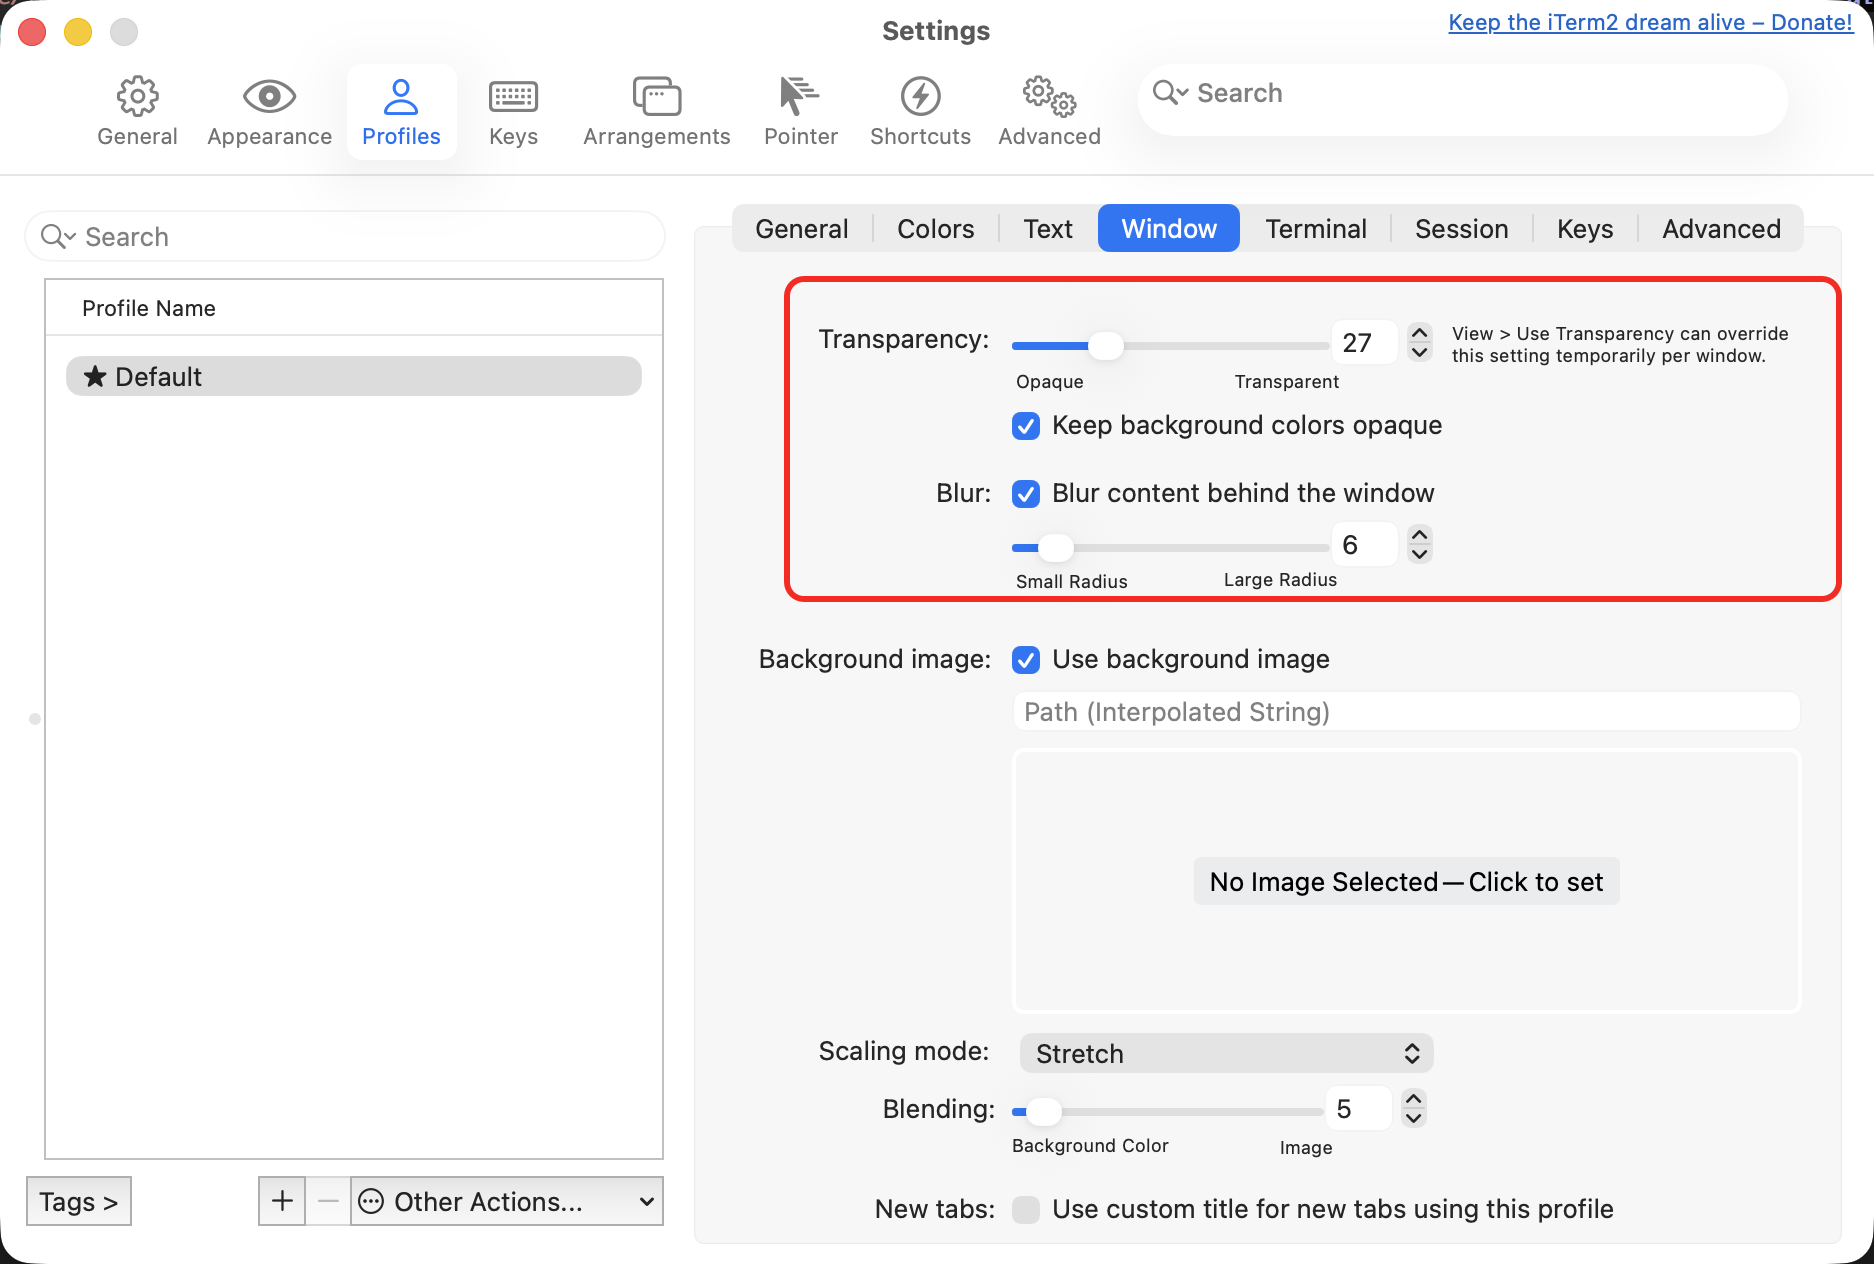Viewport: 1874px width, 1264px height.
Task: Open the Keys keyboard icon in toolbar
Action: pos(513,96)
